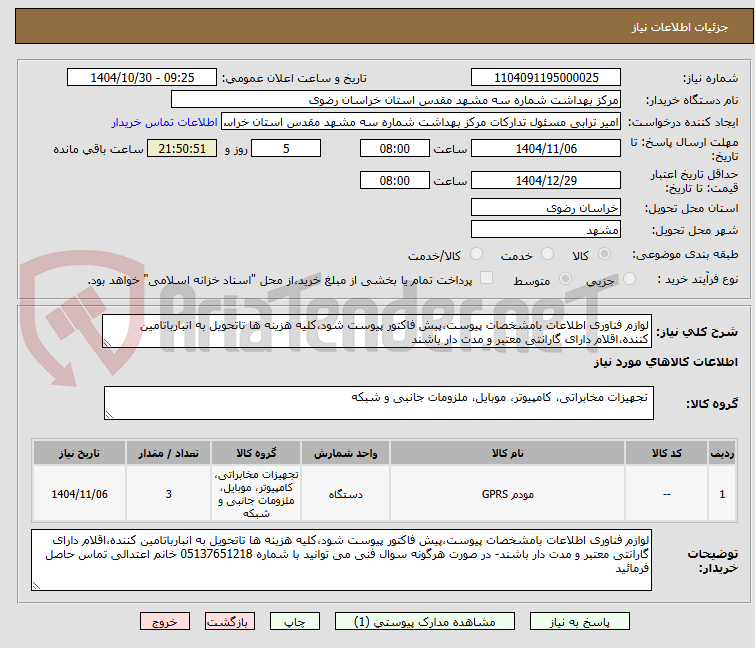Click the گروه کالا table column header
The image size is (755, 648).
coord(256,453)
